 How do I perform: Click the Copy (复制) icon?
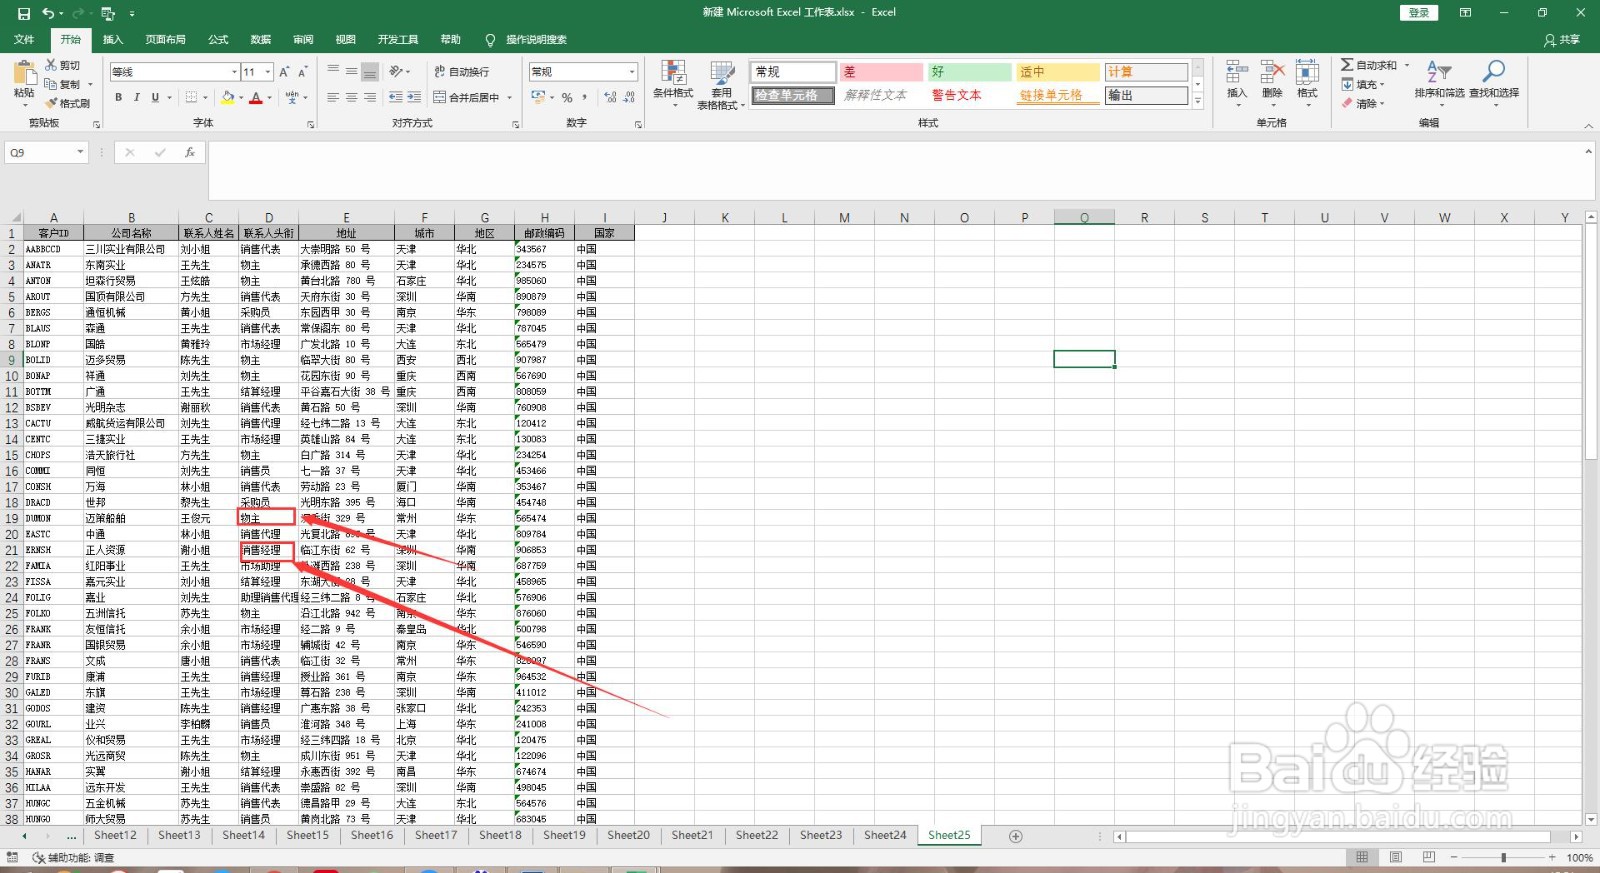coord(51,84)
